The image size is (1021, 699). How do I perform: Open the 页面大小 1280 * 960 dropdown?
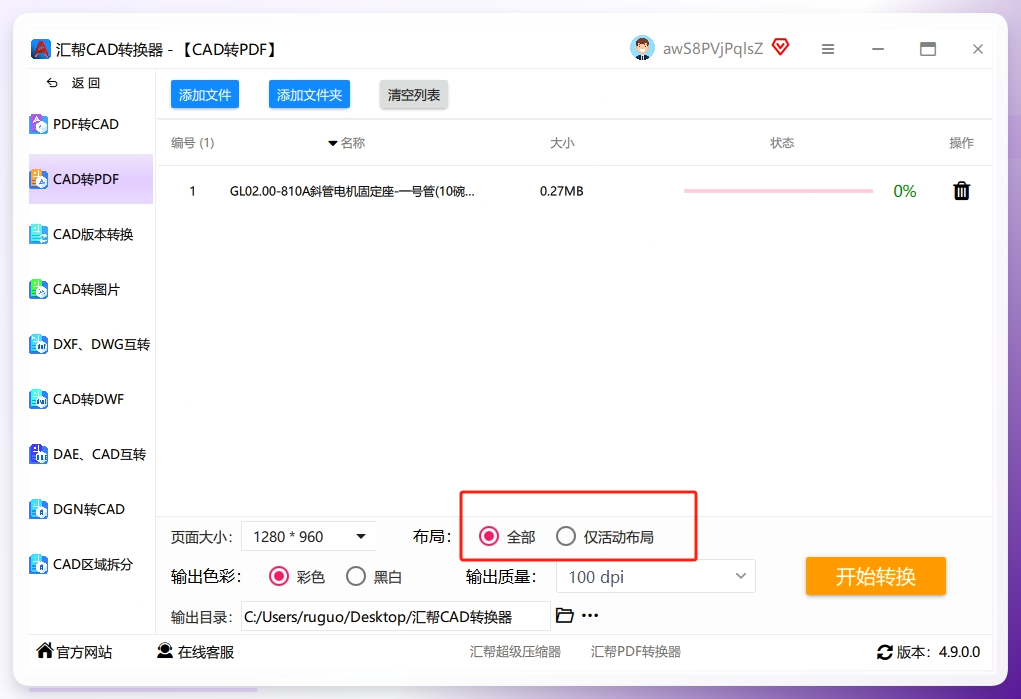click(309, 537)
